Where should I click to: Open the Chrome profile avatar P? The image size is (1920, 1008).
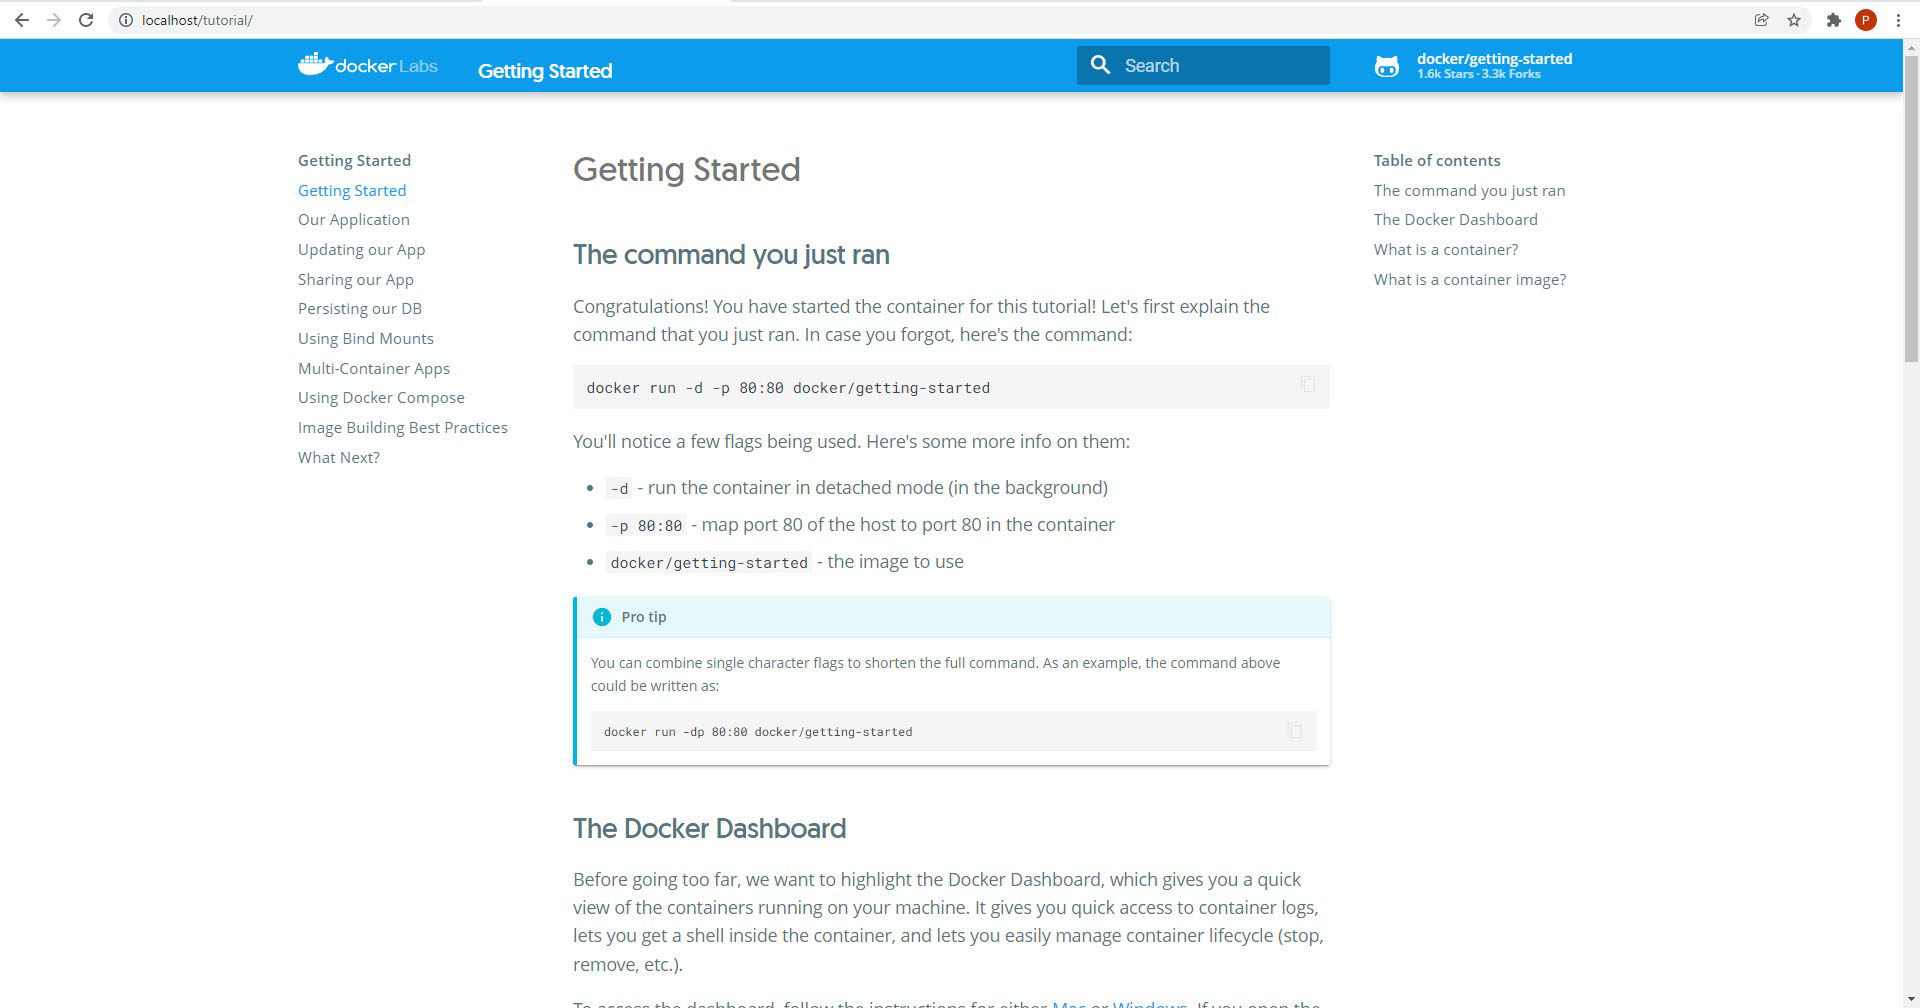click(x=1865, y=20)
